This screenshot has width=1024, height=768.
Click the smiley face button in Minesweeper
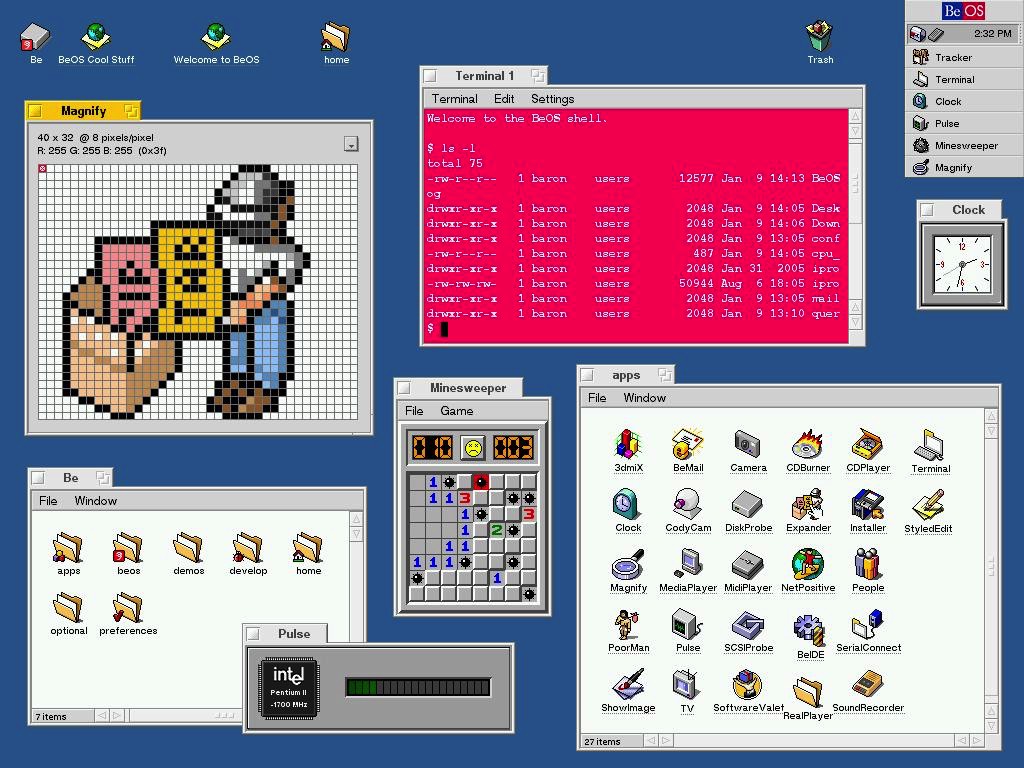click(x=472, y=447)
